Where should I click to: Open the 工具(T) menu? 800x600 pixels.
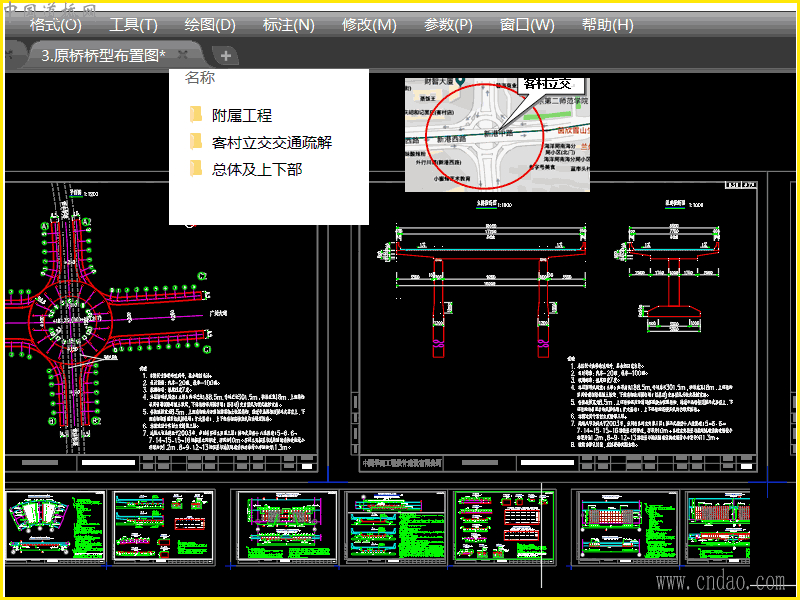coord(133,24)
